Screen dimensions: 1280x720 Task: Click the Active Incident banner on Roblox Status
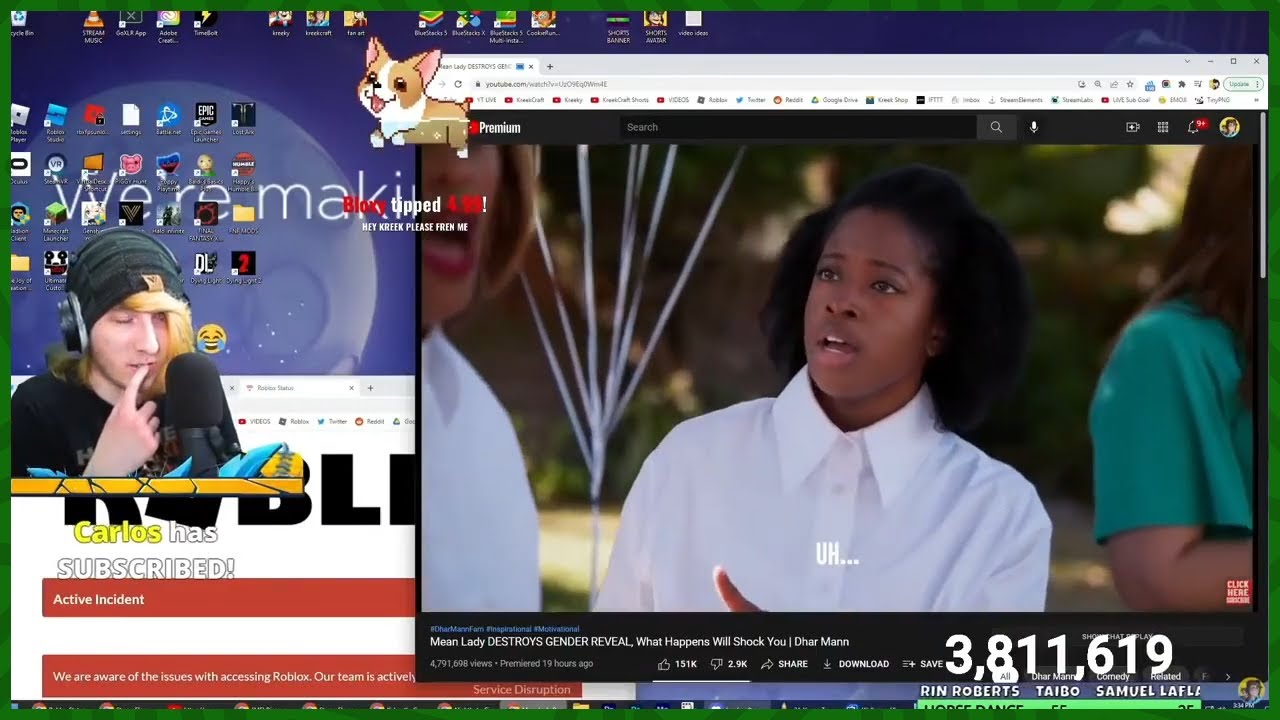pyautogui.click(x=228, y=599)
